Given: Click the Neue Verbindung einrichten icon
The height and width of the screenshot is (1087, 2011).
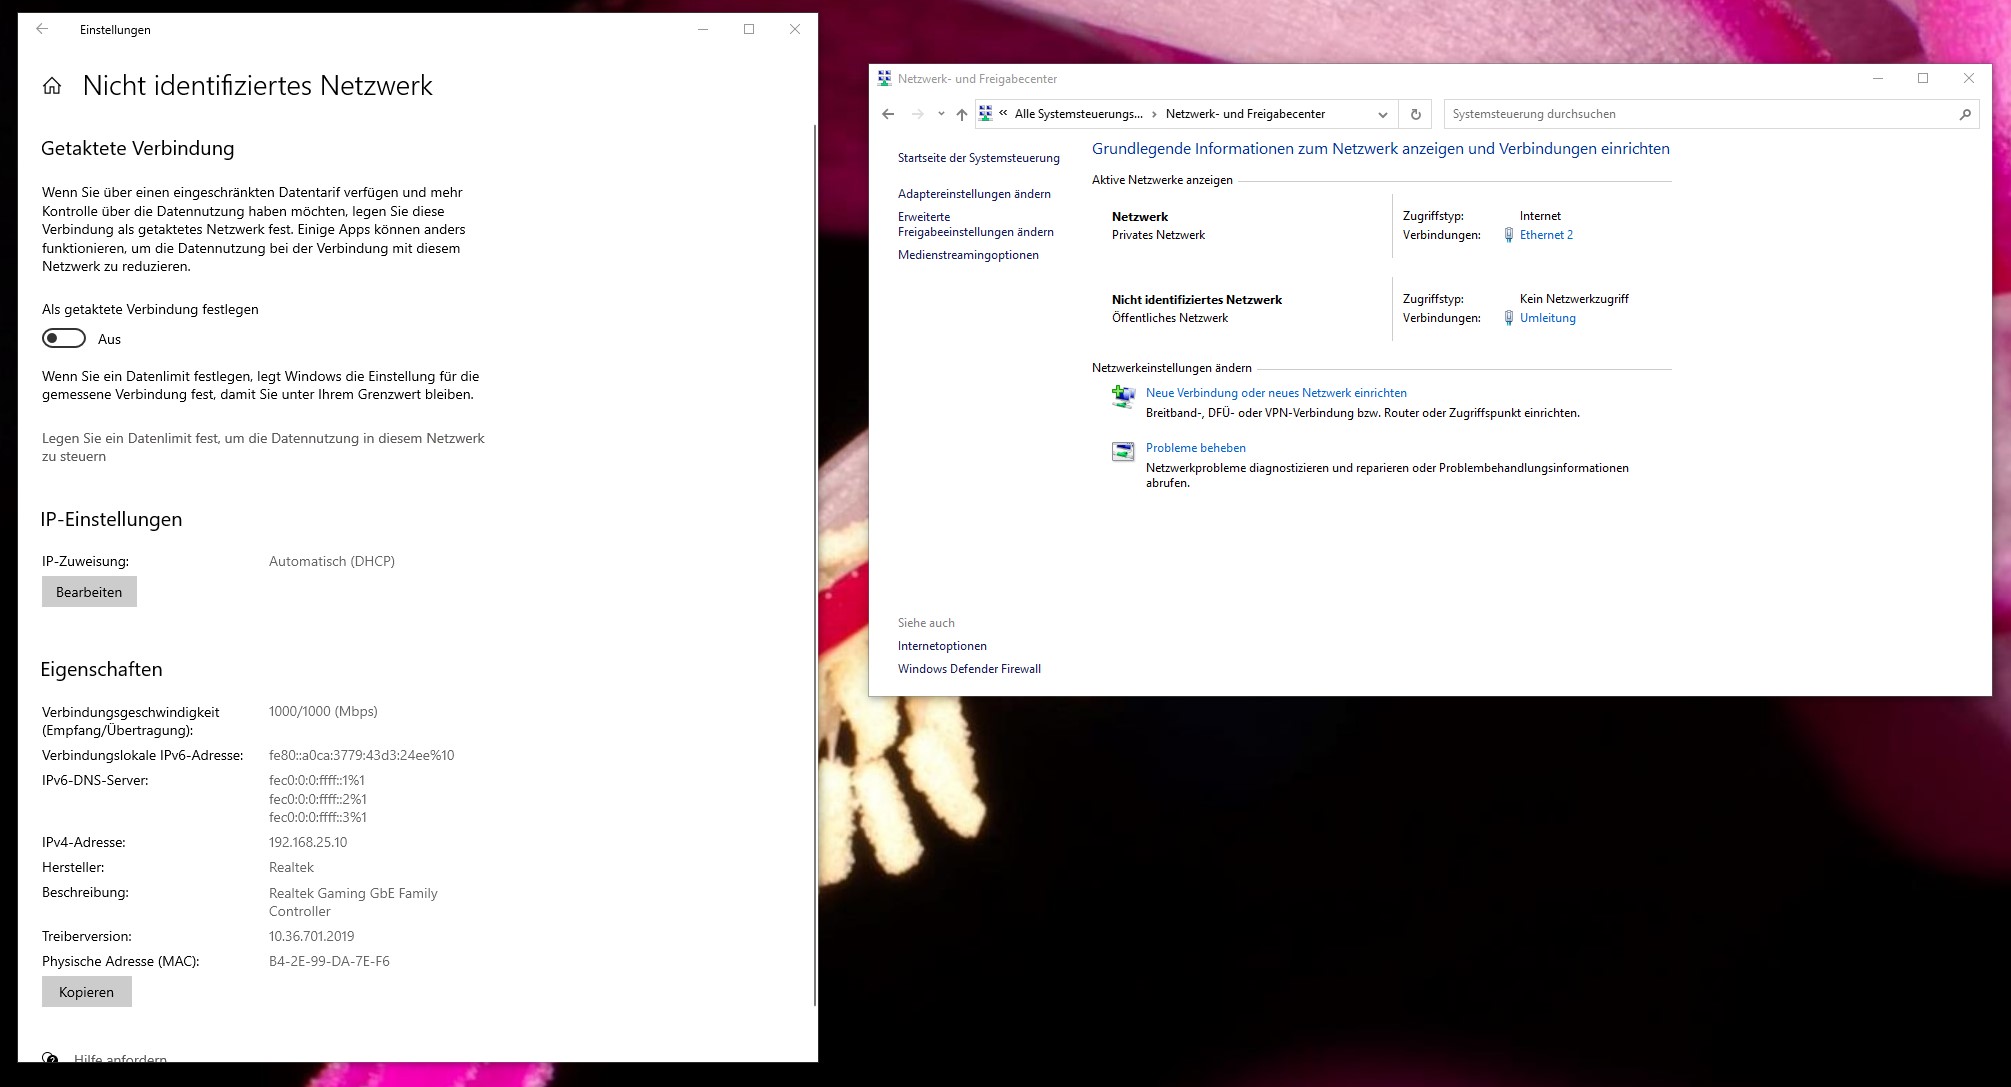Looking at the screenshot, I should (x=1123, y=397).
